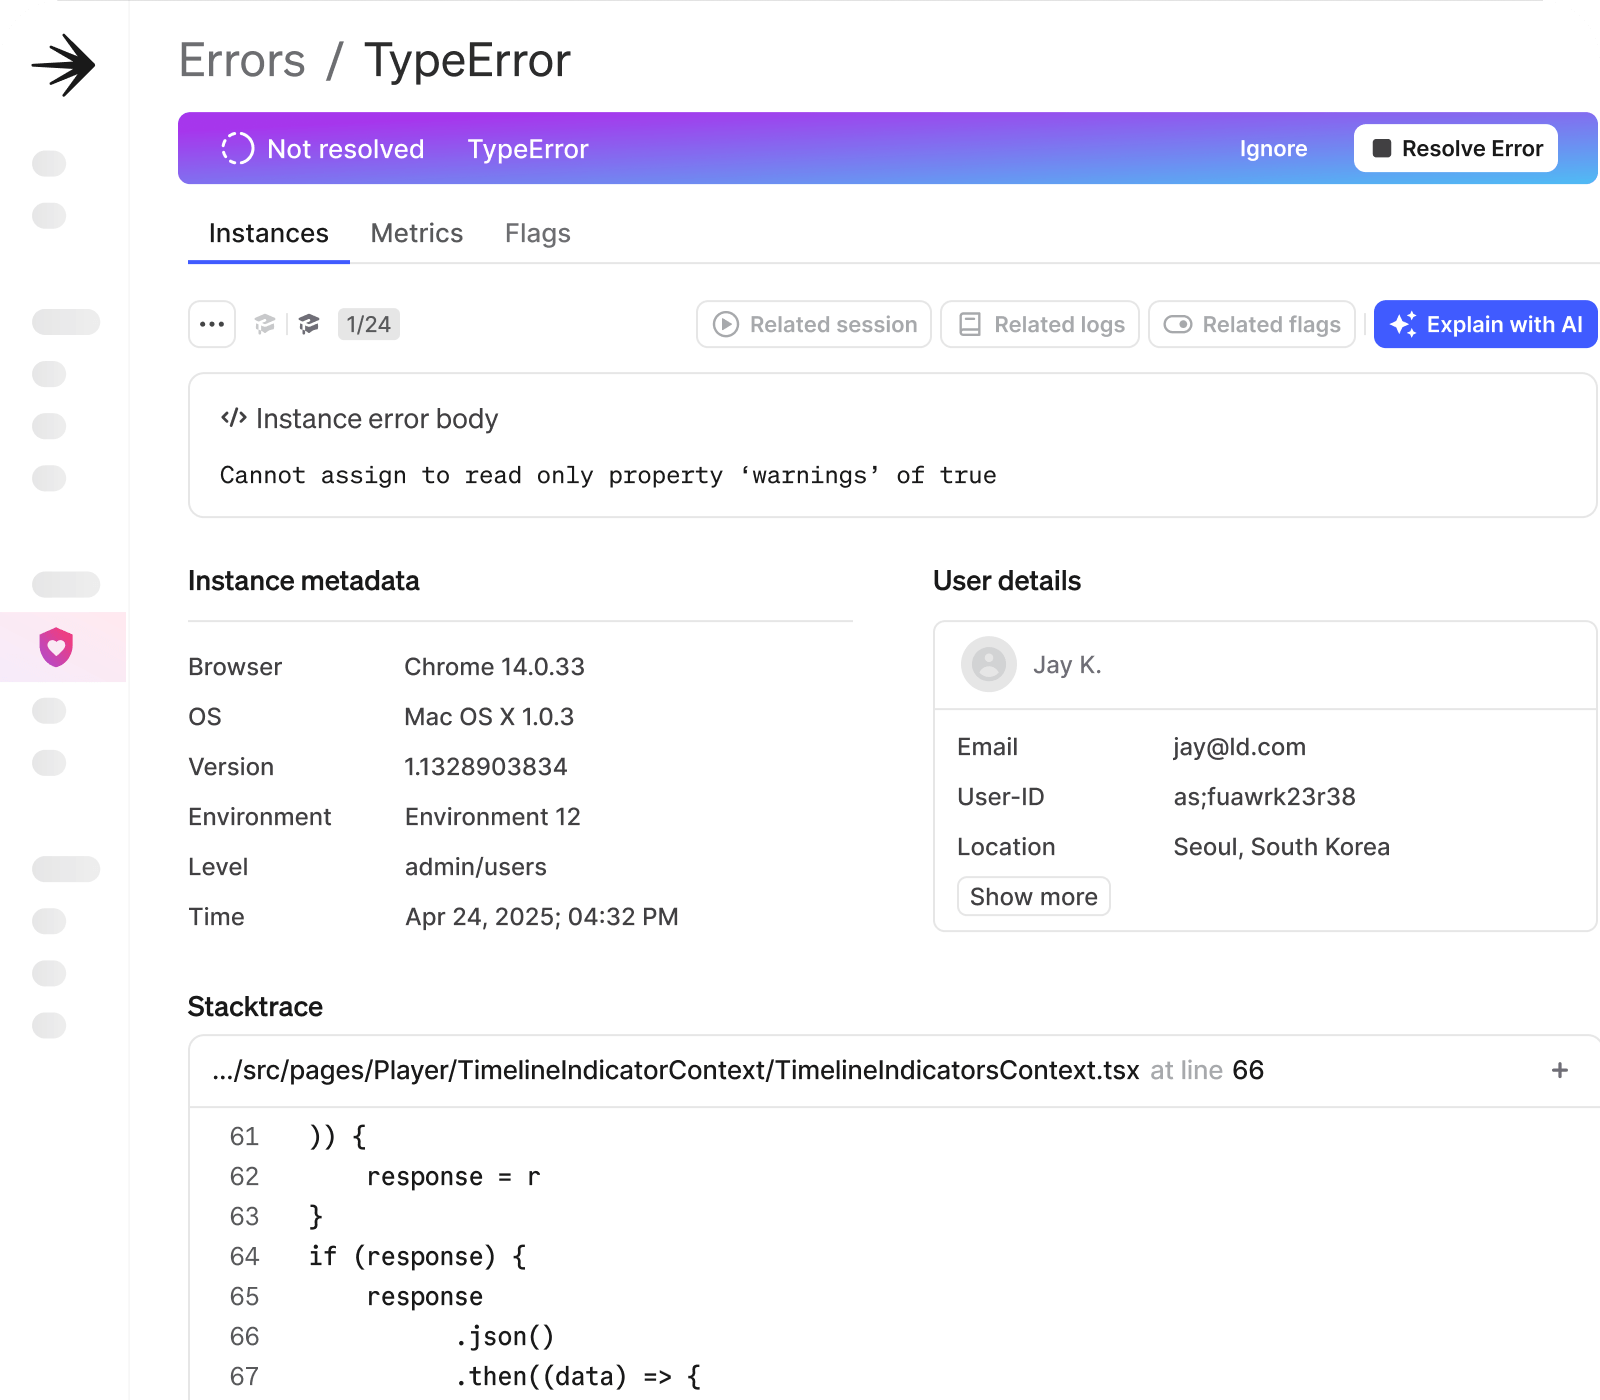The image size is (1600, 1400).
Task: Expand the stacktrace file with the plus icon
Action: pyautogui.click(x=1559, y=1070)
